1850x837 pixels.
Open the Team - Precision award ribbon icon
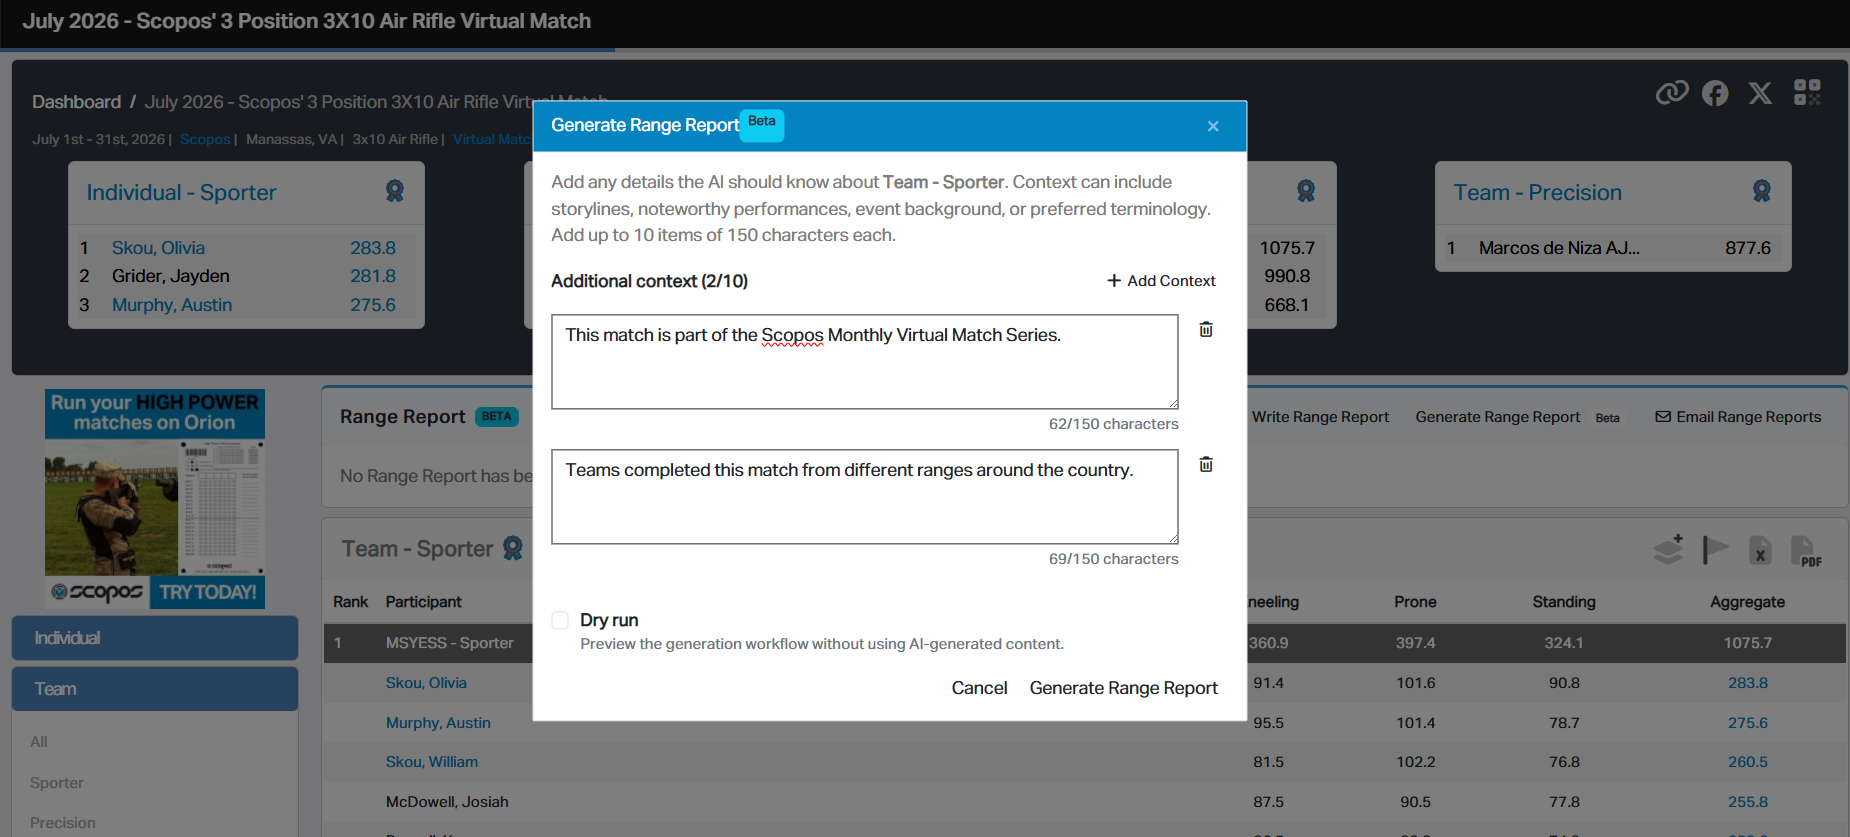1762,191
